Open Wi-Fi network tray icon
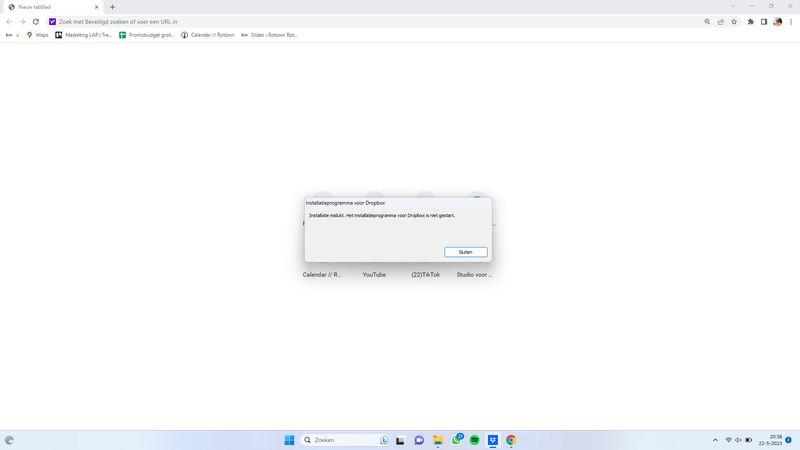Viewport: 800px width, 450px height. point(729,440)
